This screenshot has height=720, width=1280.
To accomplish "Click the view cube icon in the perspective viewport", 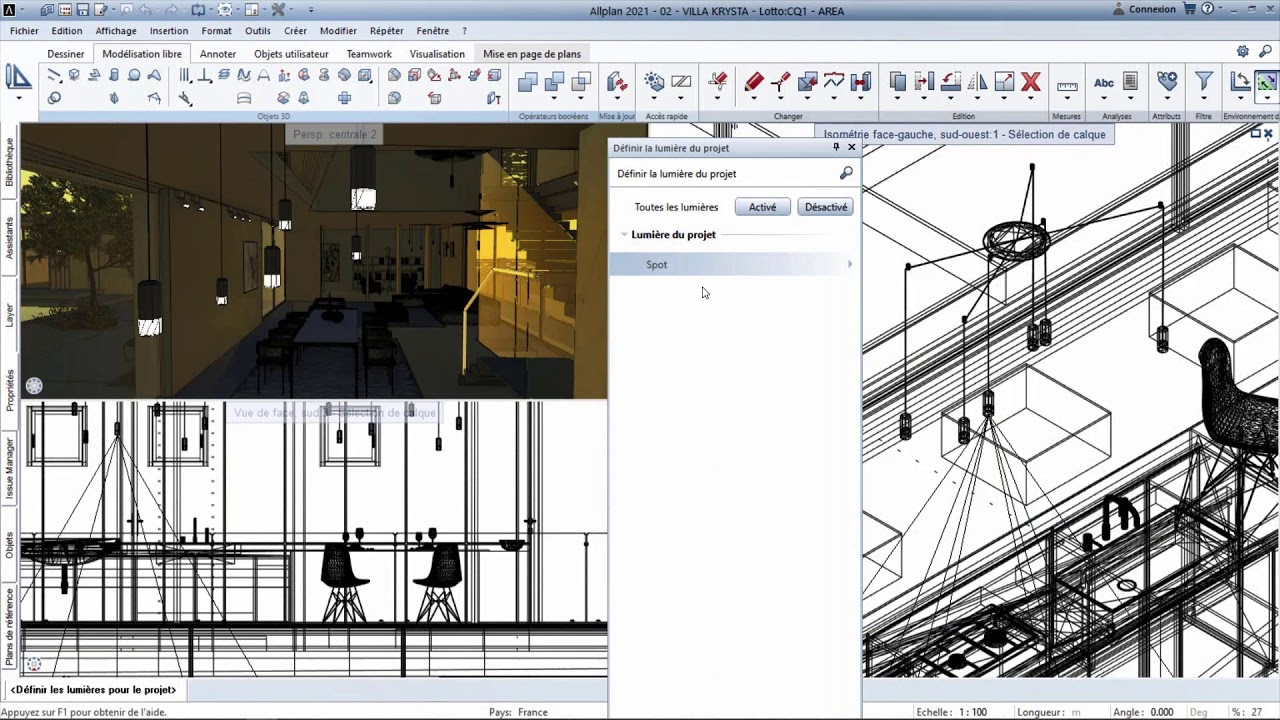I will [x=34, y=385].
